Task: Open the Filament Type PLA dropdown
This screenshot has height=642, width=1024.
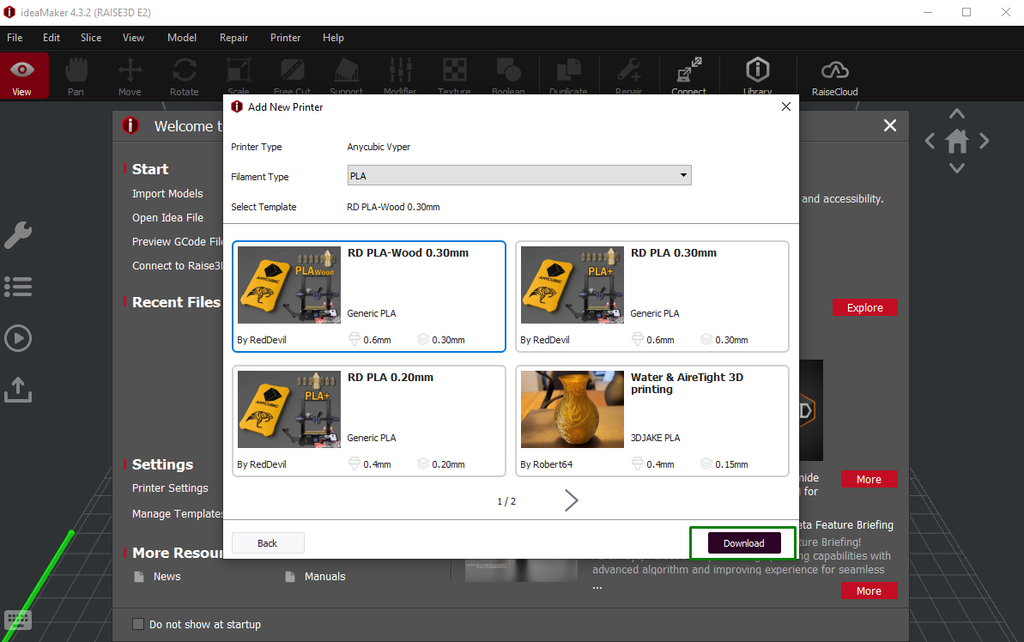Action: (519, 176)
